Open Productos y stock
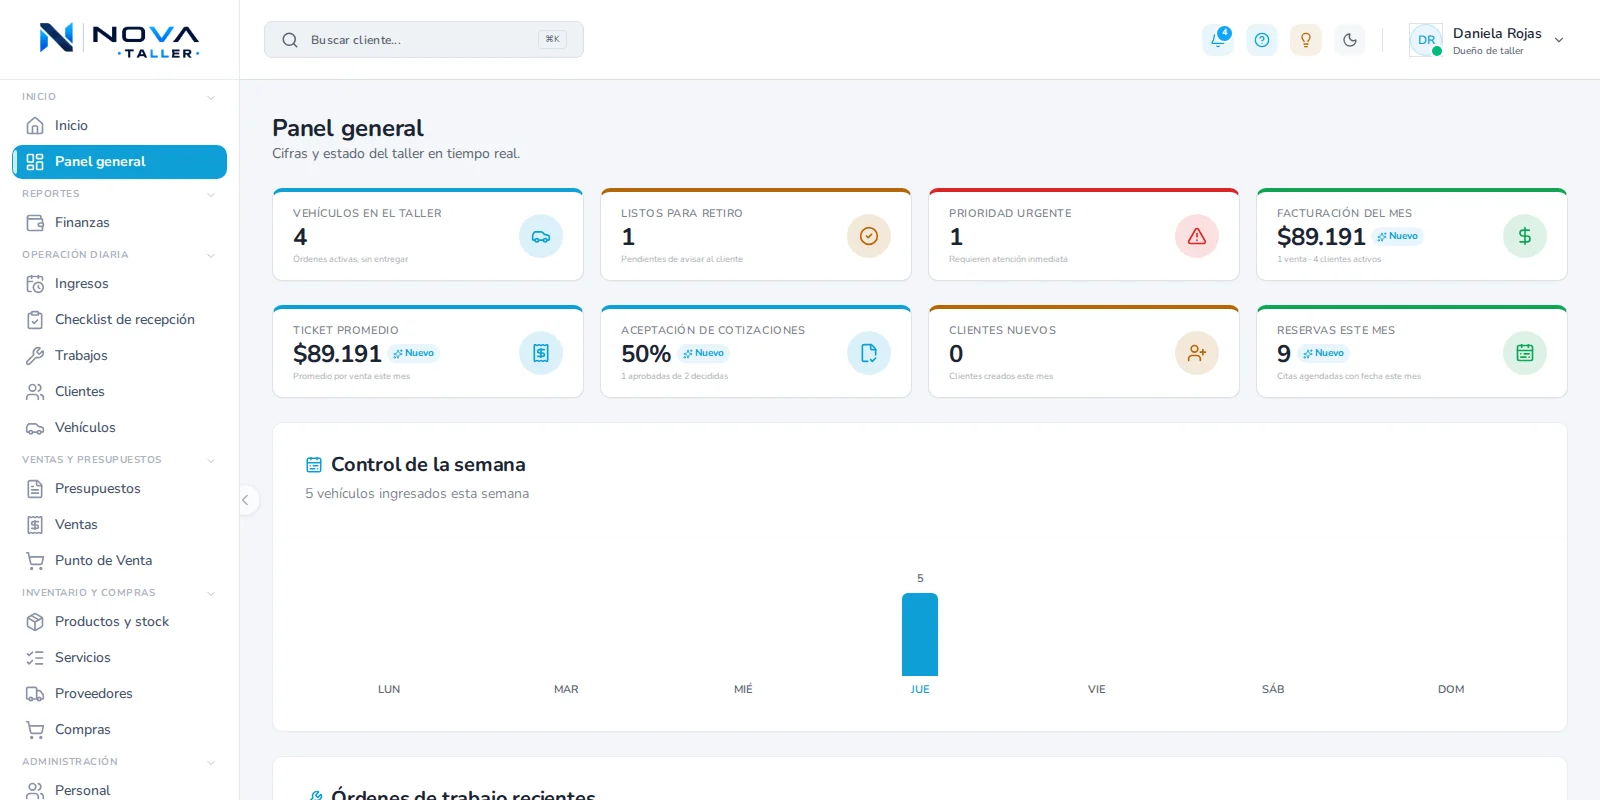This screenshot has height=800, width=1600. tap(119, 622)
